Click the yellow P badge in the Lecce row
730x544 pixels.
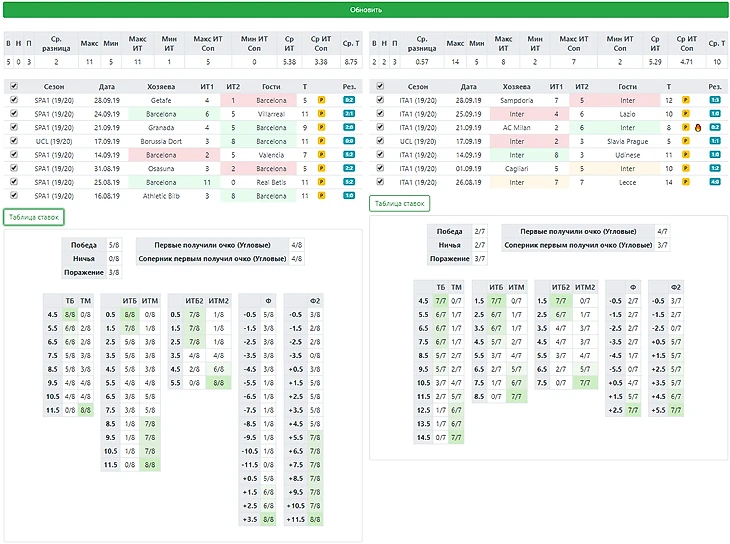point(686,182)
